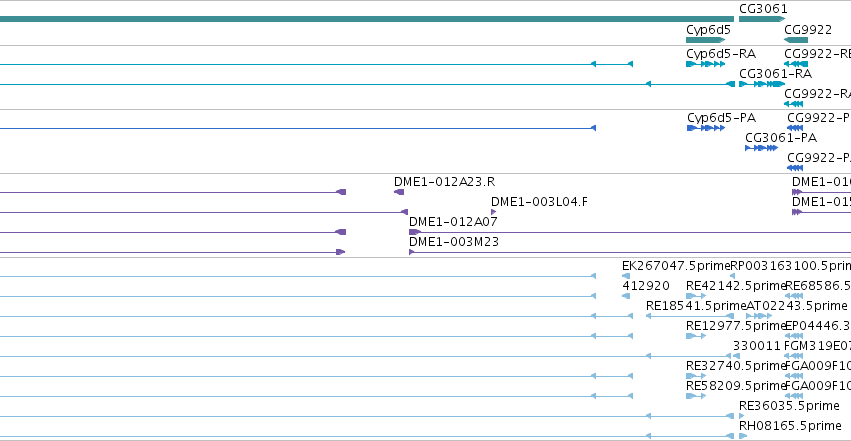Click the 412920 EST label
851x441 pixels.
point(646,286)
